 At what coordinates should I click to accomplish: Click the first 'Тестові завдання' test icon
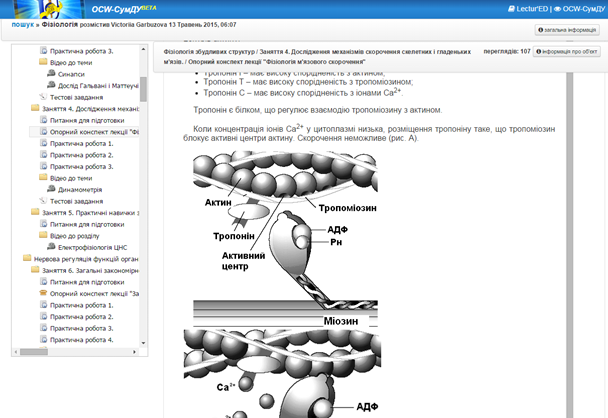pyautogui.click(x=43, y=97)
